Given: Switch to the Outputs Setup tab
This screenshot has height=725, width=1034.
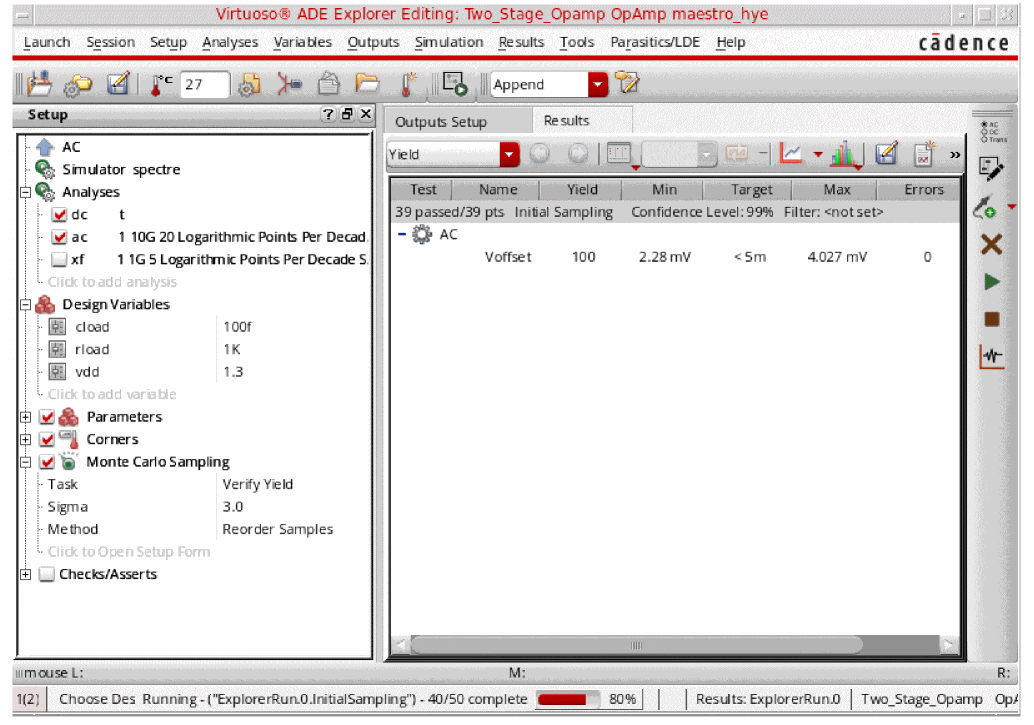Looking at the screenshot, I should tap(441, 122).
